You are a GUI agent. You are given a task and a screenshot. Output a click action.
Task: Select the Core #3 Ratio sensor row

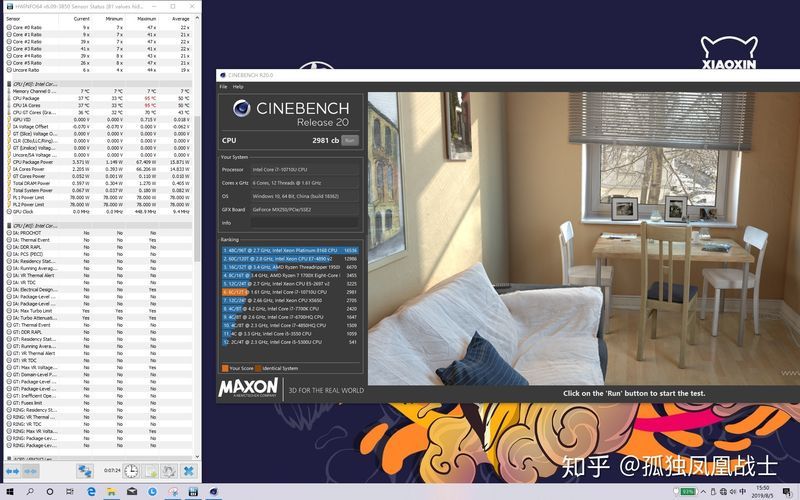click(x=98, y=49)
